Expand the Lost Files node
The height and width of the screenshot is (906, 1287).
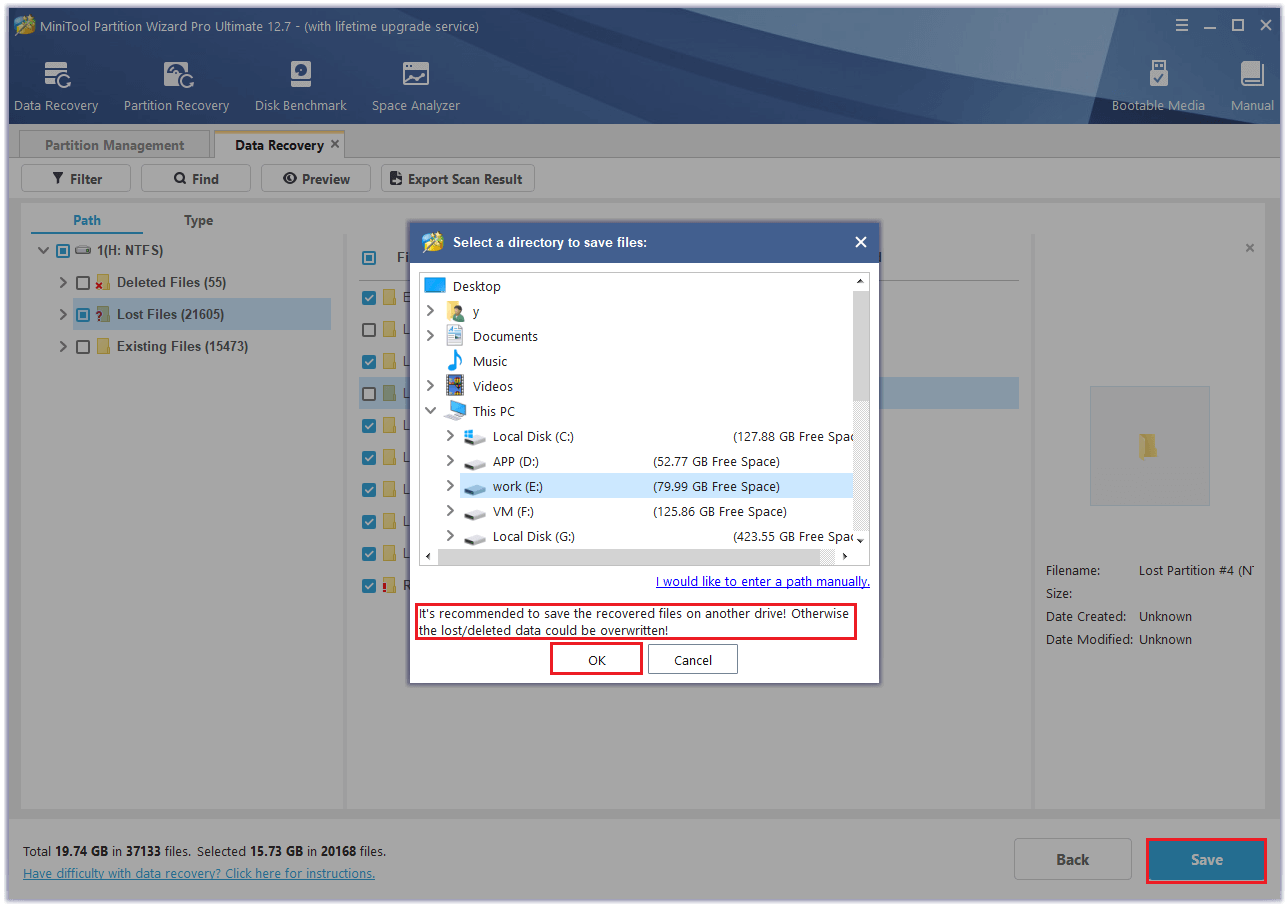tap(63, 314)
